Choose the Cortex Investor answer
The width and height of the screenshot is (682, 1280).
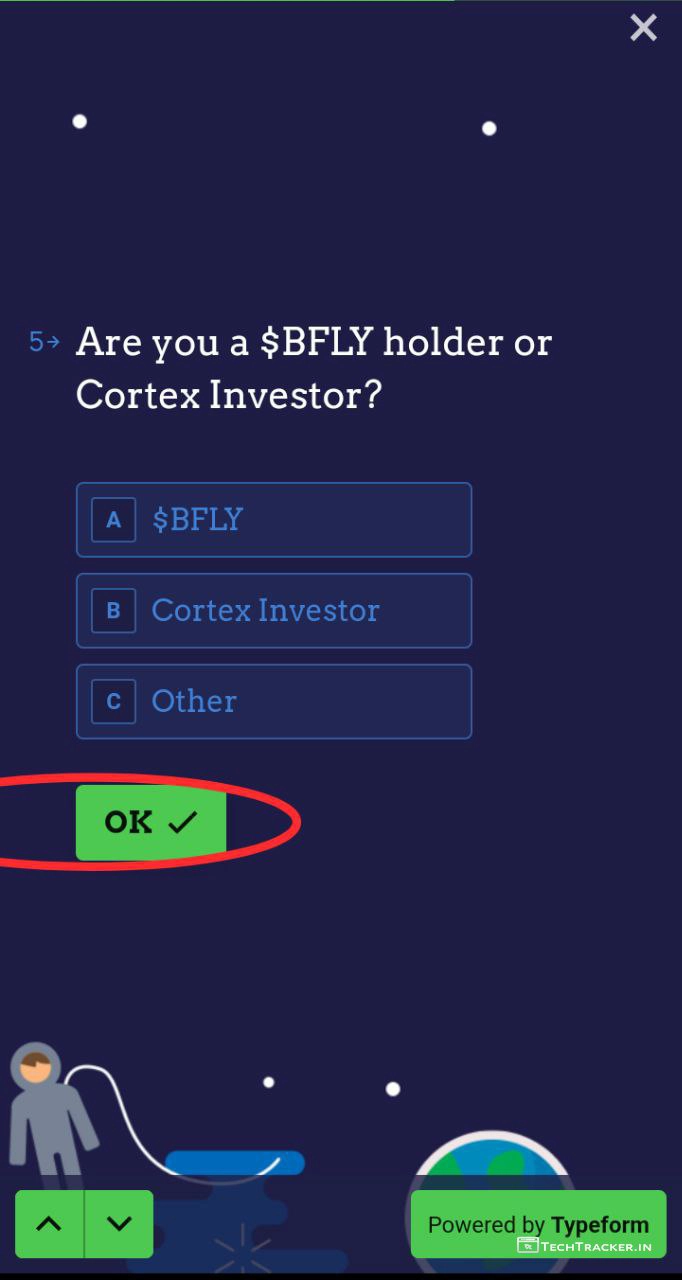click(x=273, y=611)
